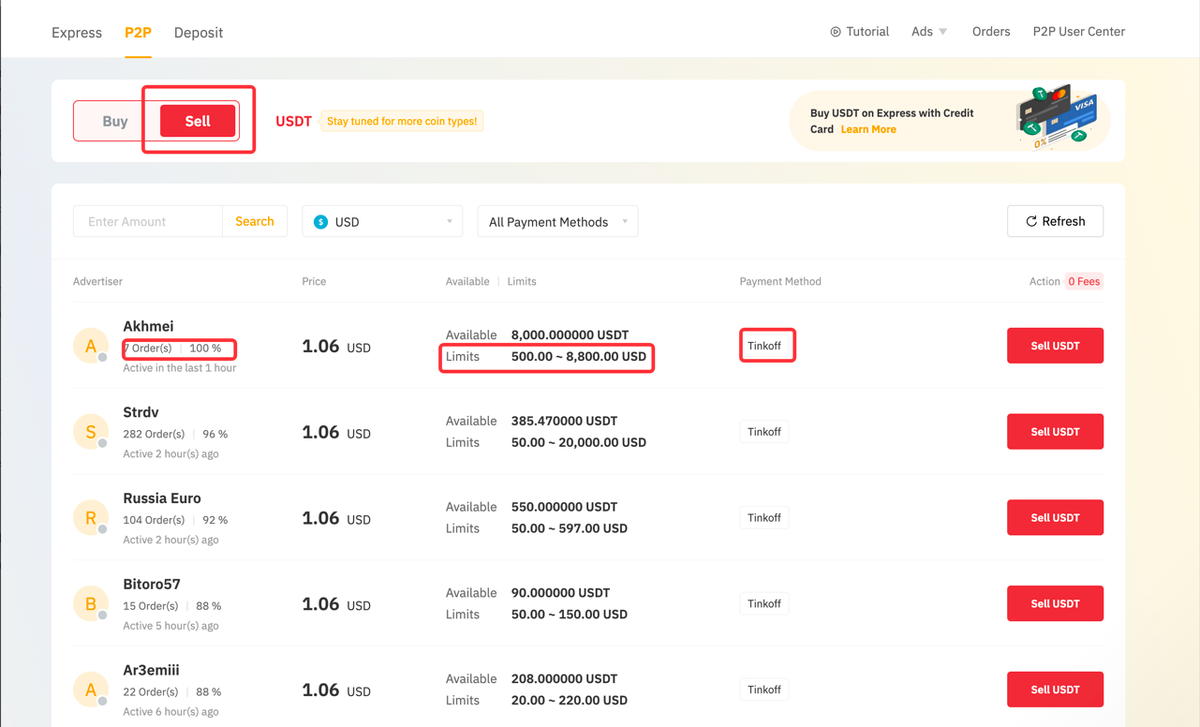The width and height of the screenshot is (1200, 727).
Task: Click the Advertiser column header
Action: pos(98,281)
